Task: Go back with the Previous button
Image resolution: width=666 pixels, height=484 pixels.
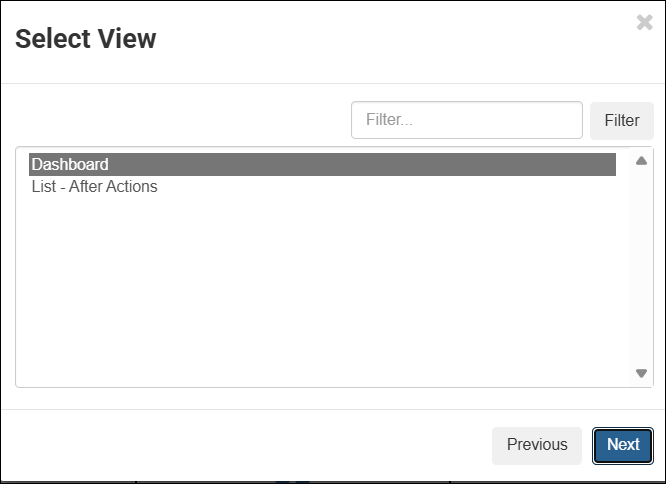Action: tap(536, 446)
